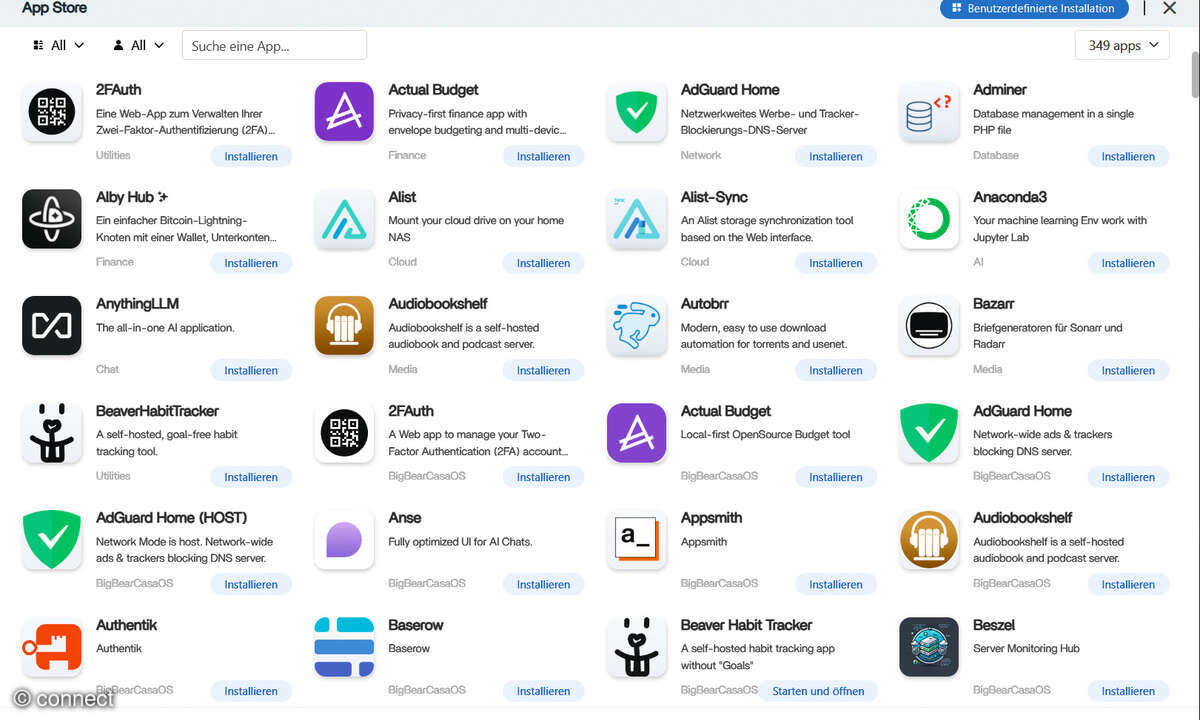Open the Autobrr fish icon
Image resolution: width=1200 pixels, height=720 pixels.
pos(636,325)
